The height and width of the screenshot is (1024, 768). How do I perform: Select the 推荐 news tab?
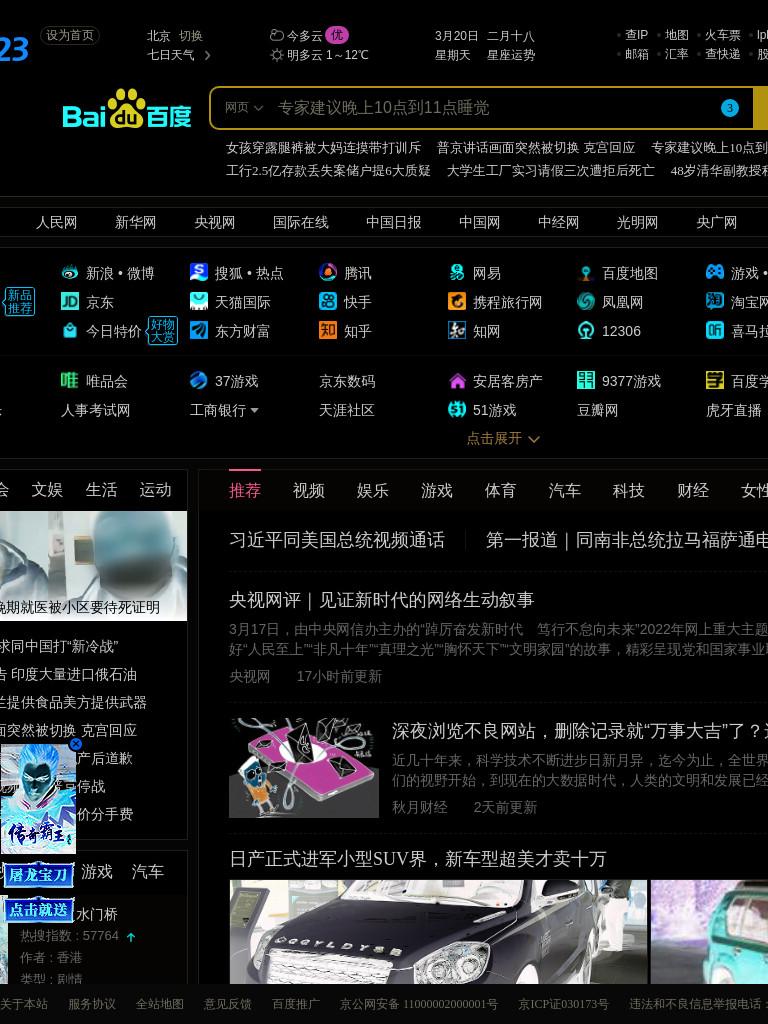(245, 490)
